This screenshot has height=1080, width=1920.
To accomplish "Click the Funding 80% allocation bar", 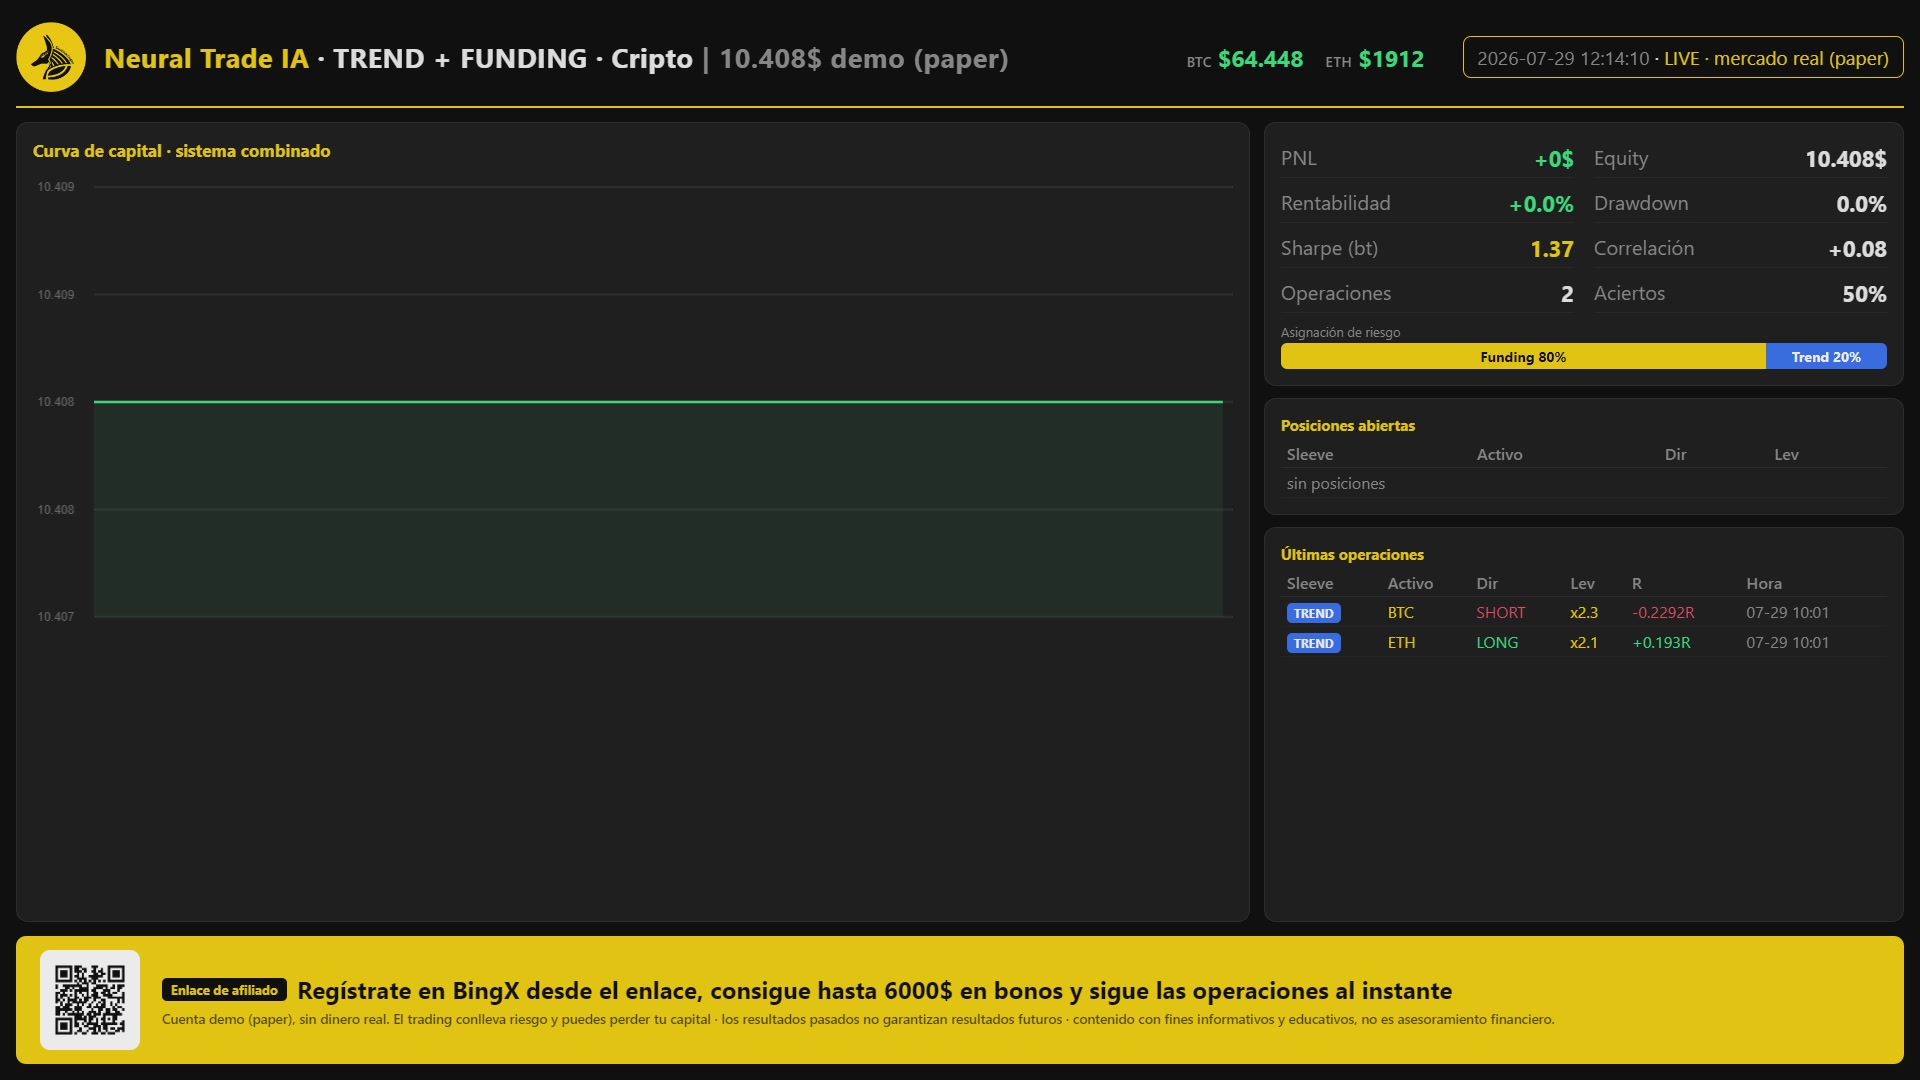I will coord(1523,357).
